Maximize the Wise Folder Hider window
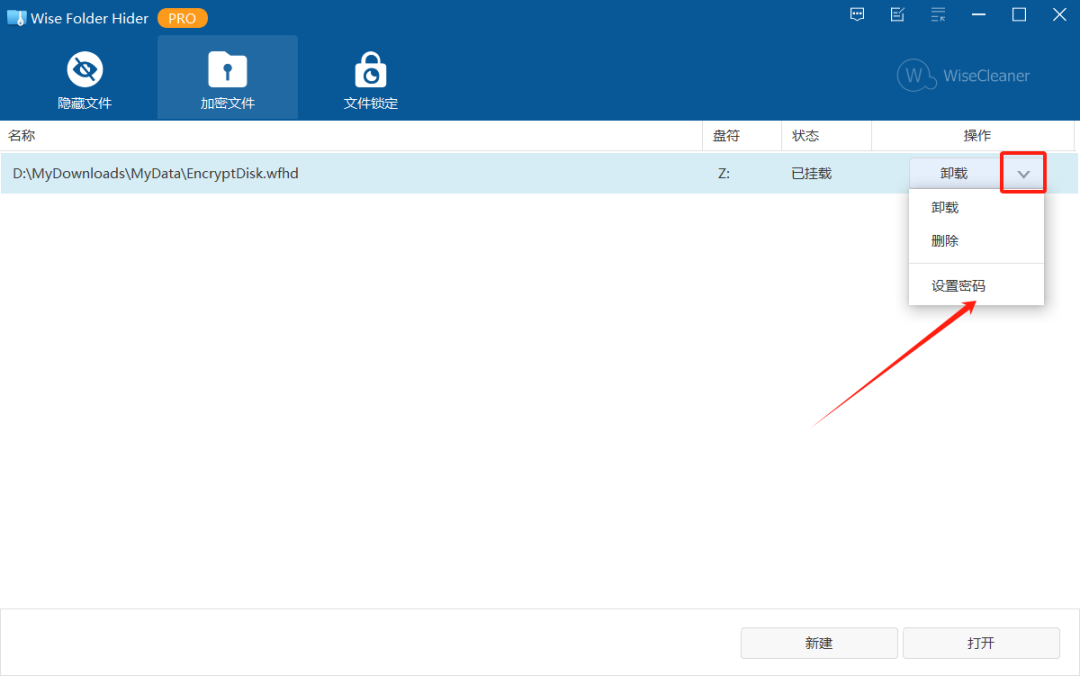Screen dimensions: 1080x676 coord(1019,14)
